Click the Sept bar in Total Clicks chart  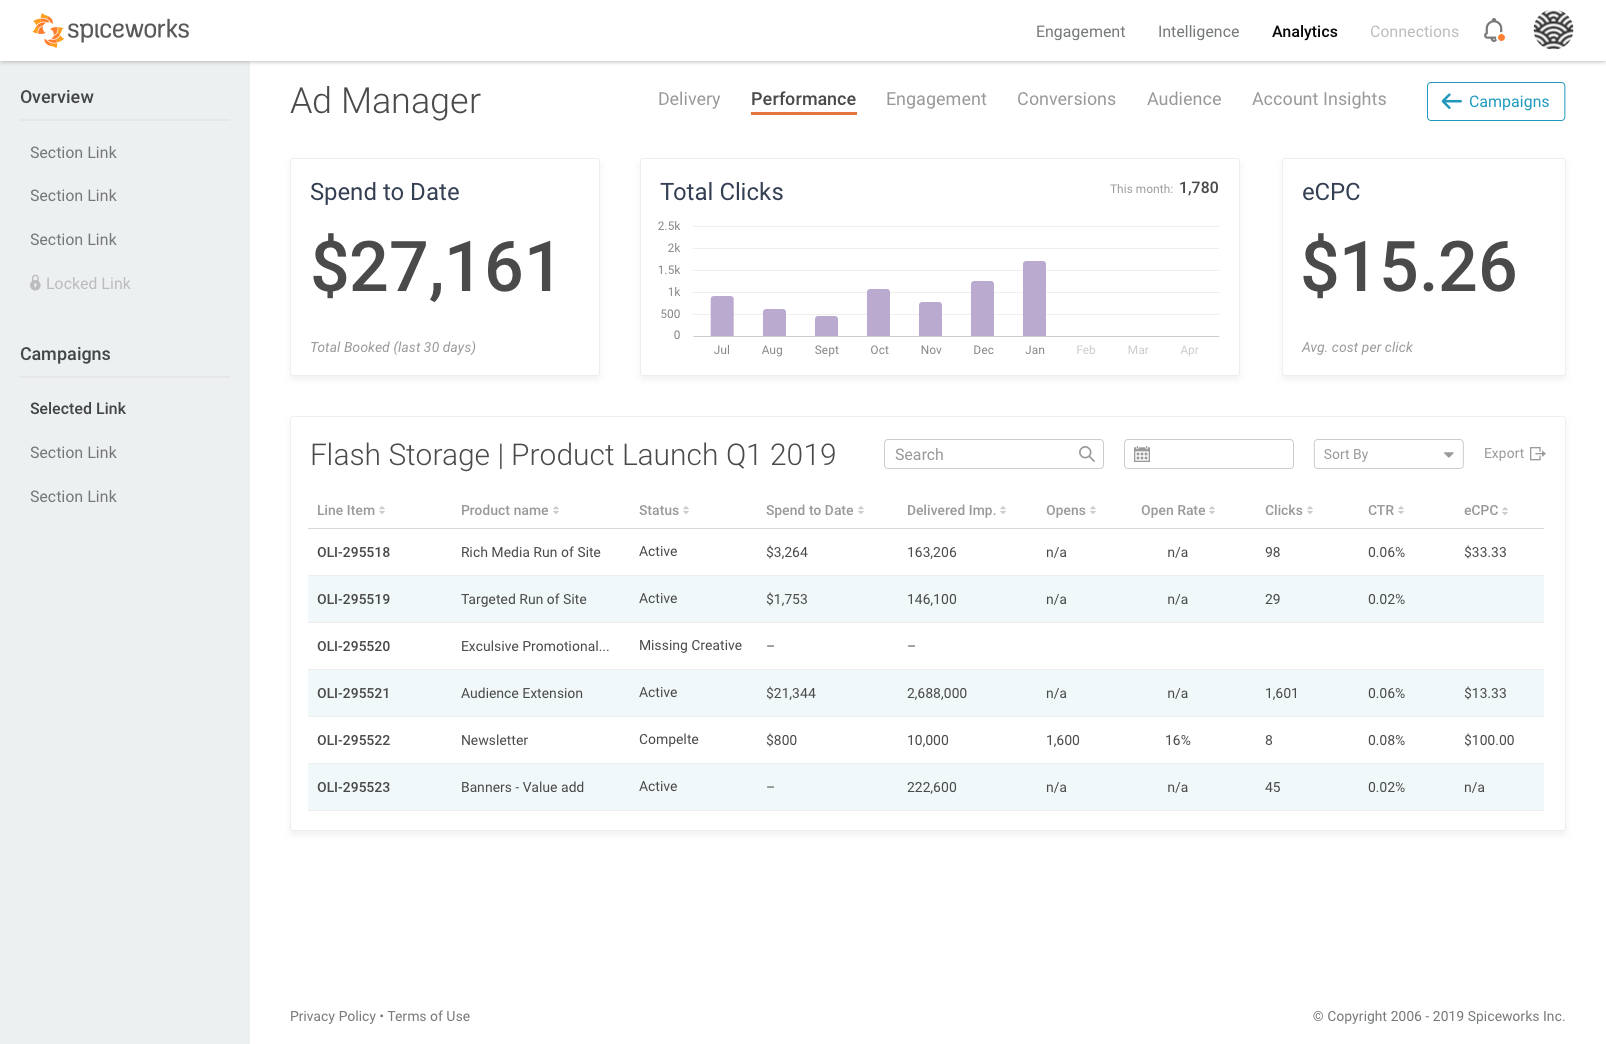point(826,326)
